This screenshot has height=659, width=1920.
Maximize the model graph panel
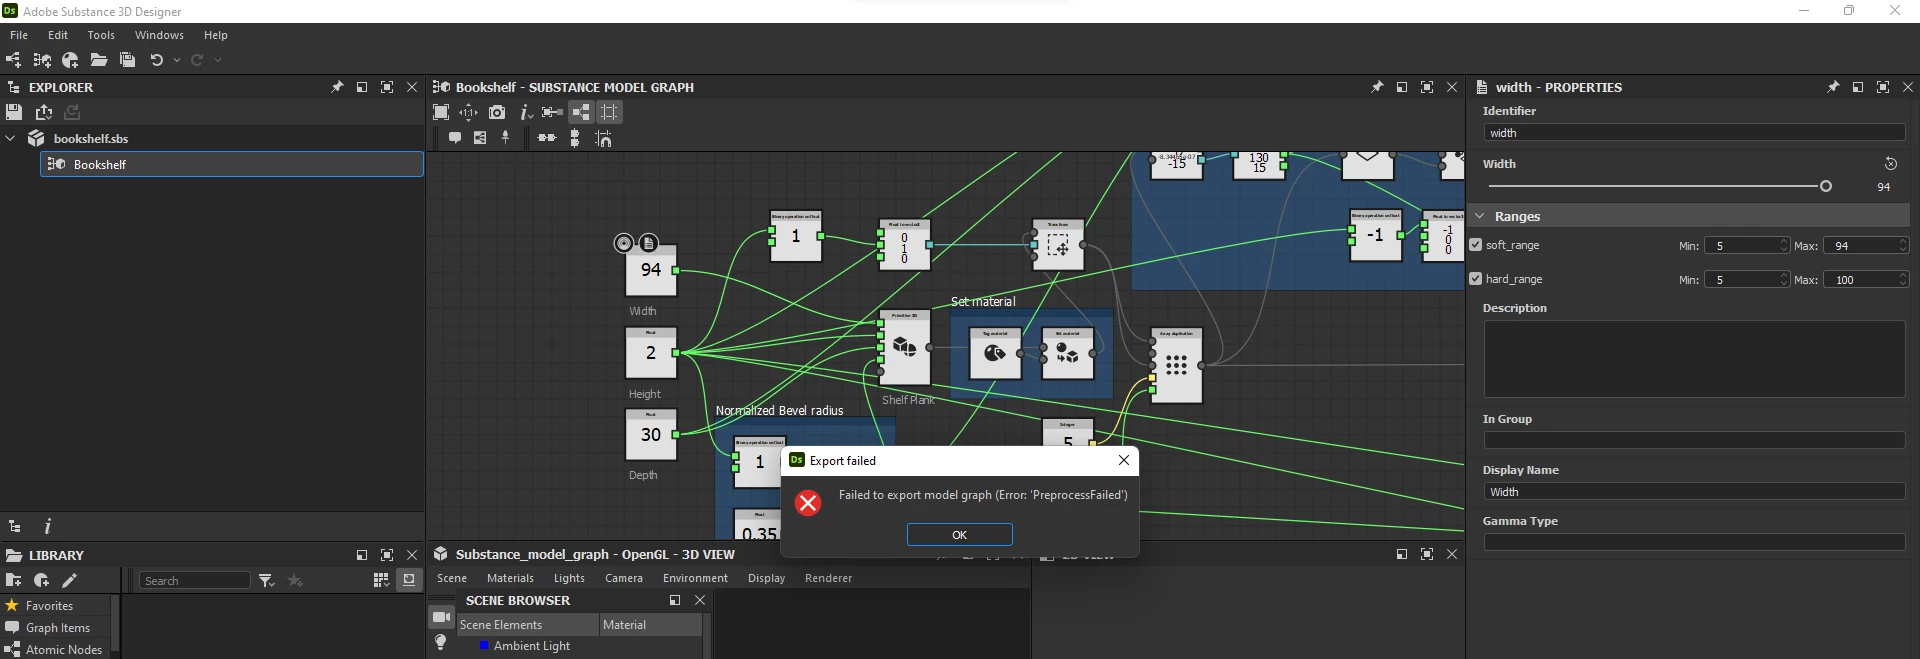(x=1427, y=87)
